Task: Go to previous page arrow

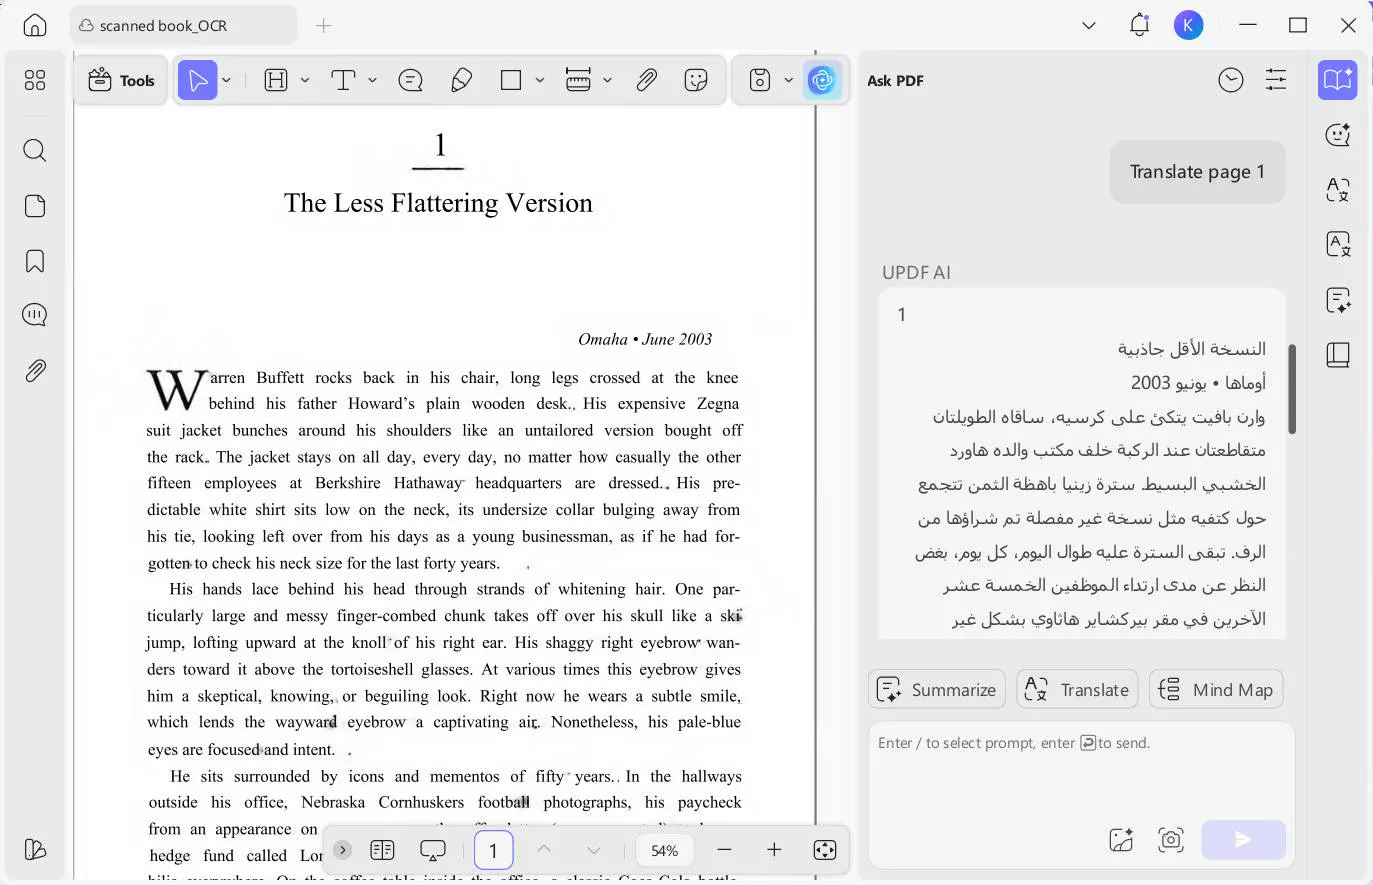Action: pyautogui.click(x=544, y=849)
